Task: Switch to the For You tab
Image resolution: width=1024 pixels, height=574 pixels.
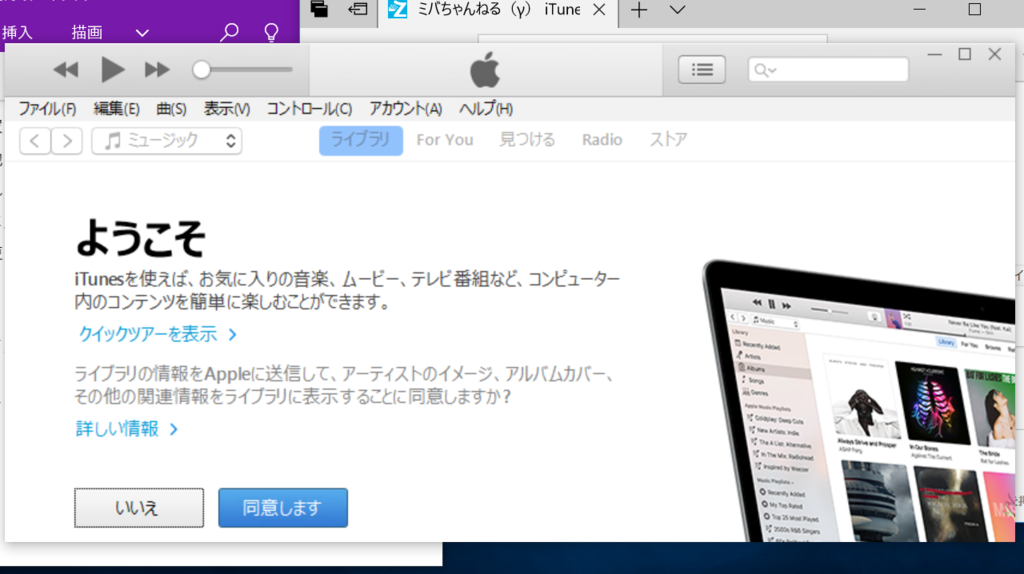Action: pos(445,140)
